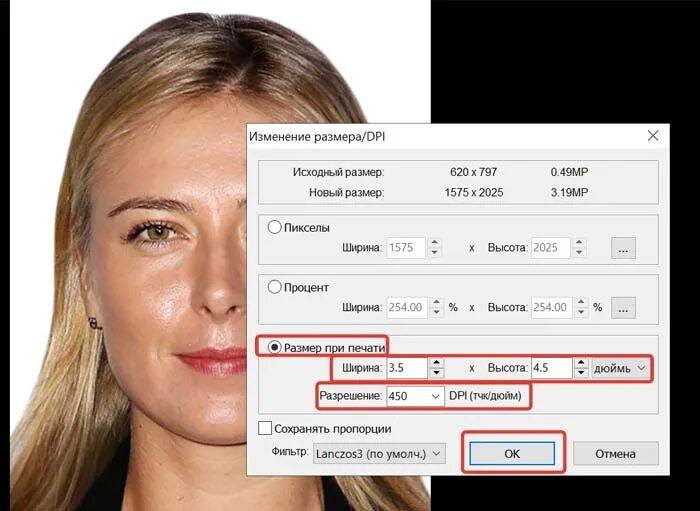Decrease print width with down arrow

coord(436,373)
